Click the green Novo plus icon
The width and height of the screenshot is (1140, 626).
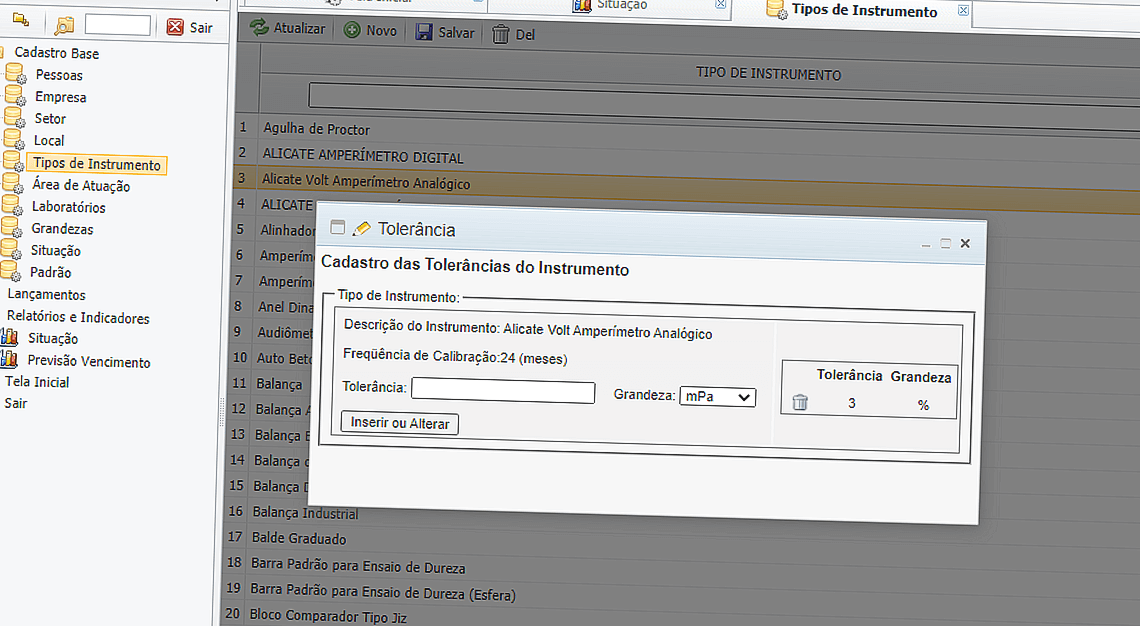point(352,31)
